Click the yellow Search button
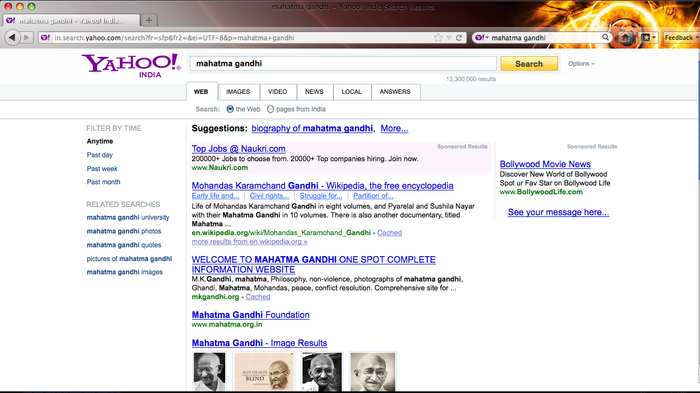Image resolution: width=700 pixels, height=393 pixels. [529, 63]
